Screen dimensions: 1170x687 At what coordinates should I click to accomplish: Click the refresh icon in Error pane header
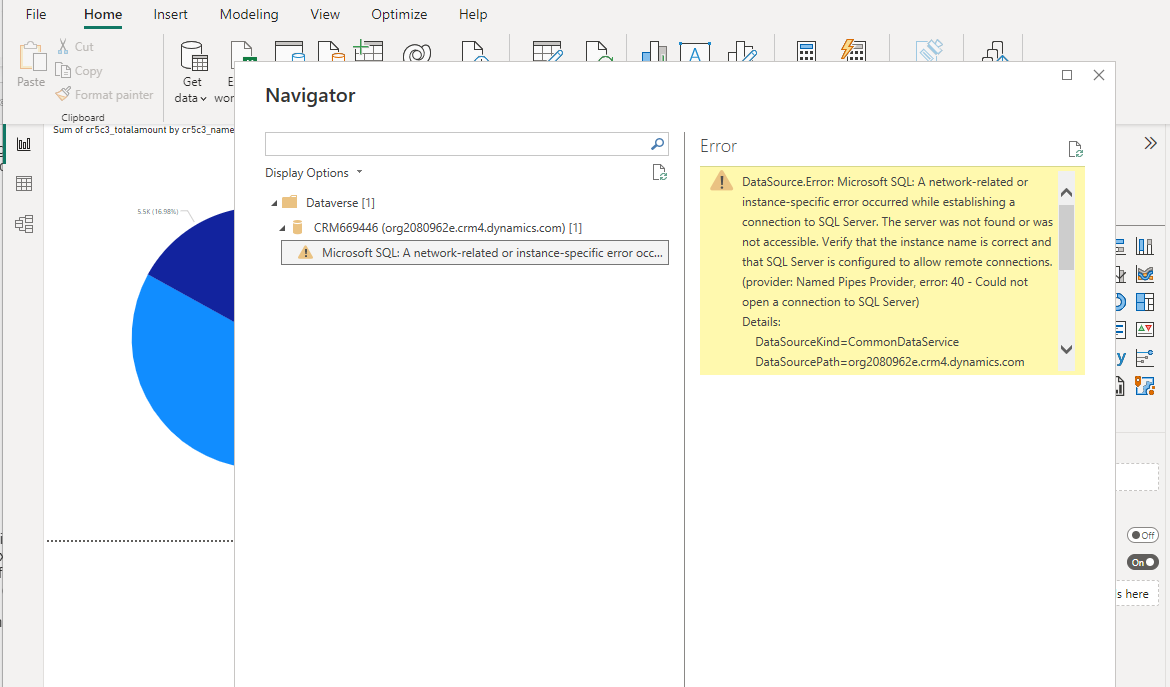1075,150
